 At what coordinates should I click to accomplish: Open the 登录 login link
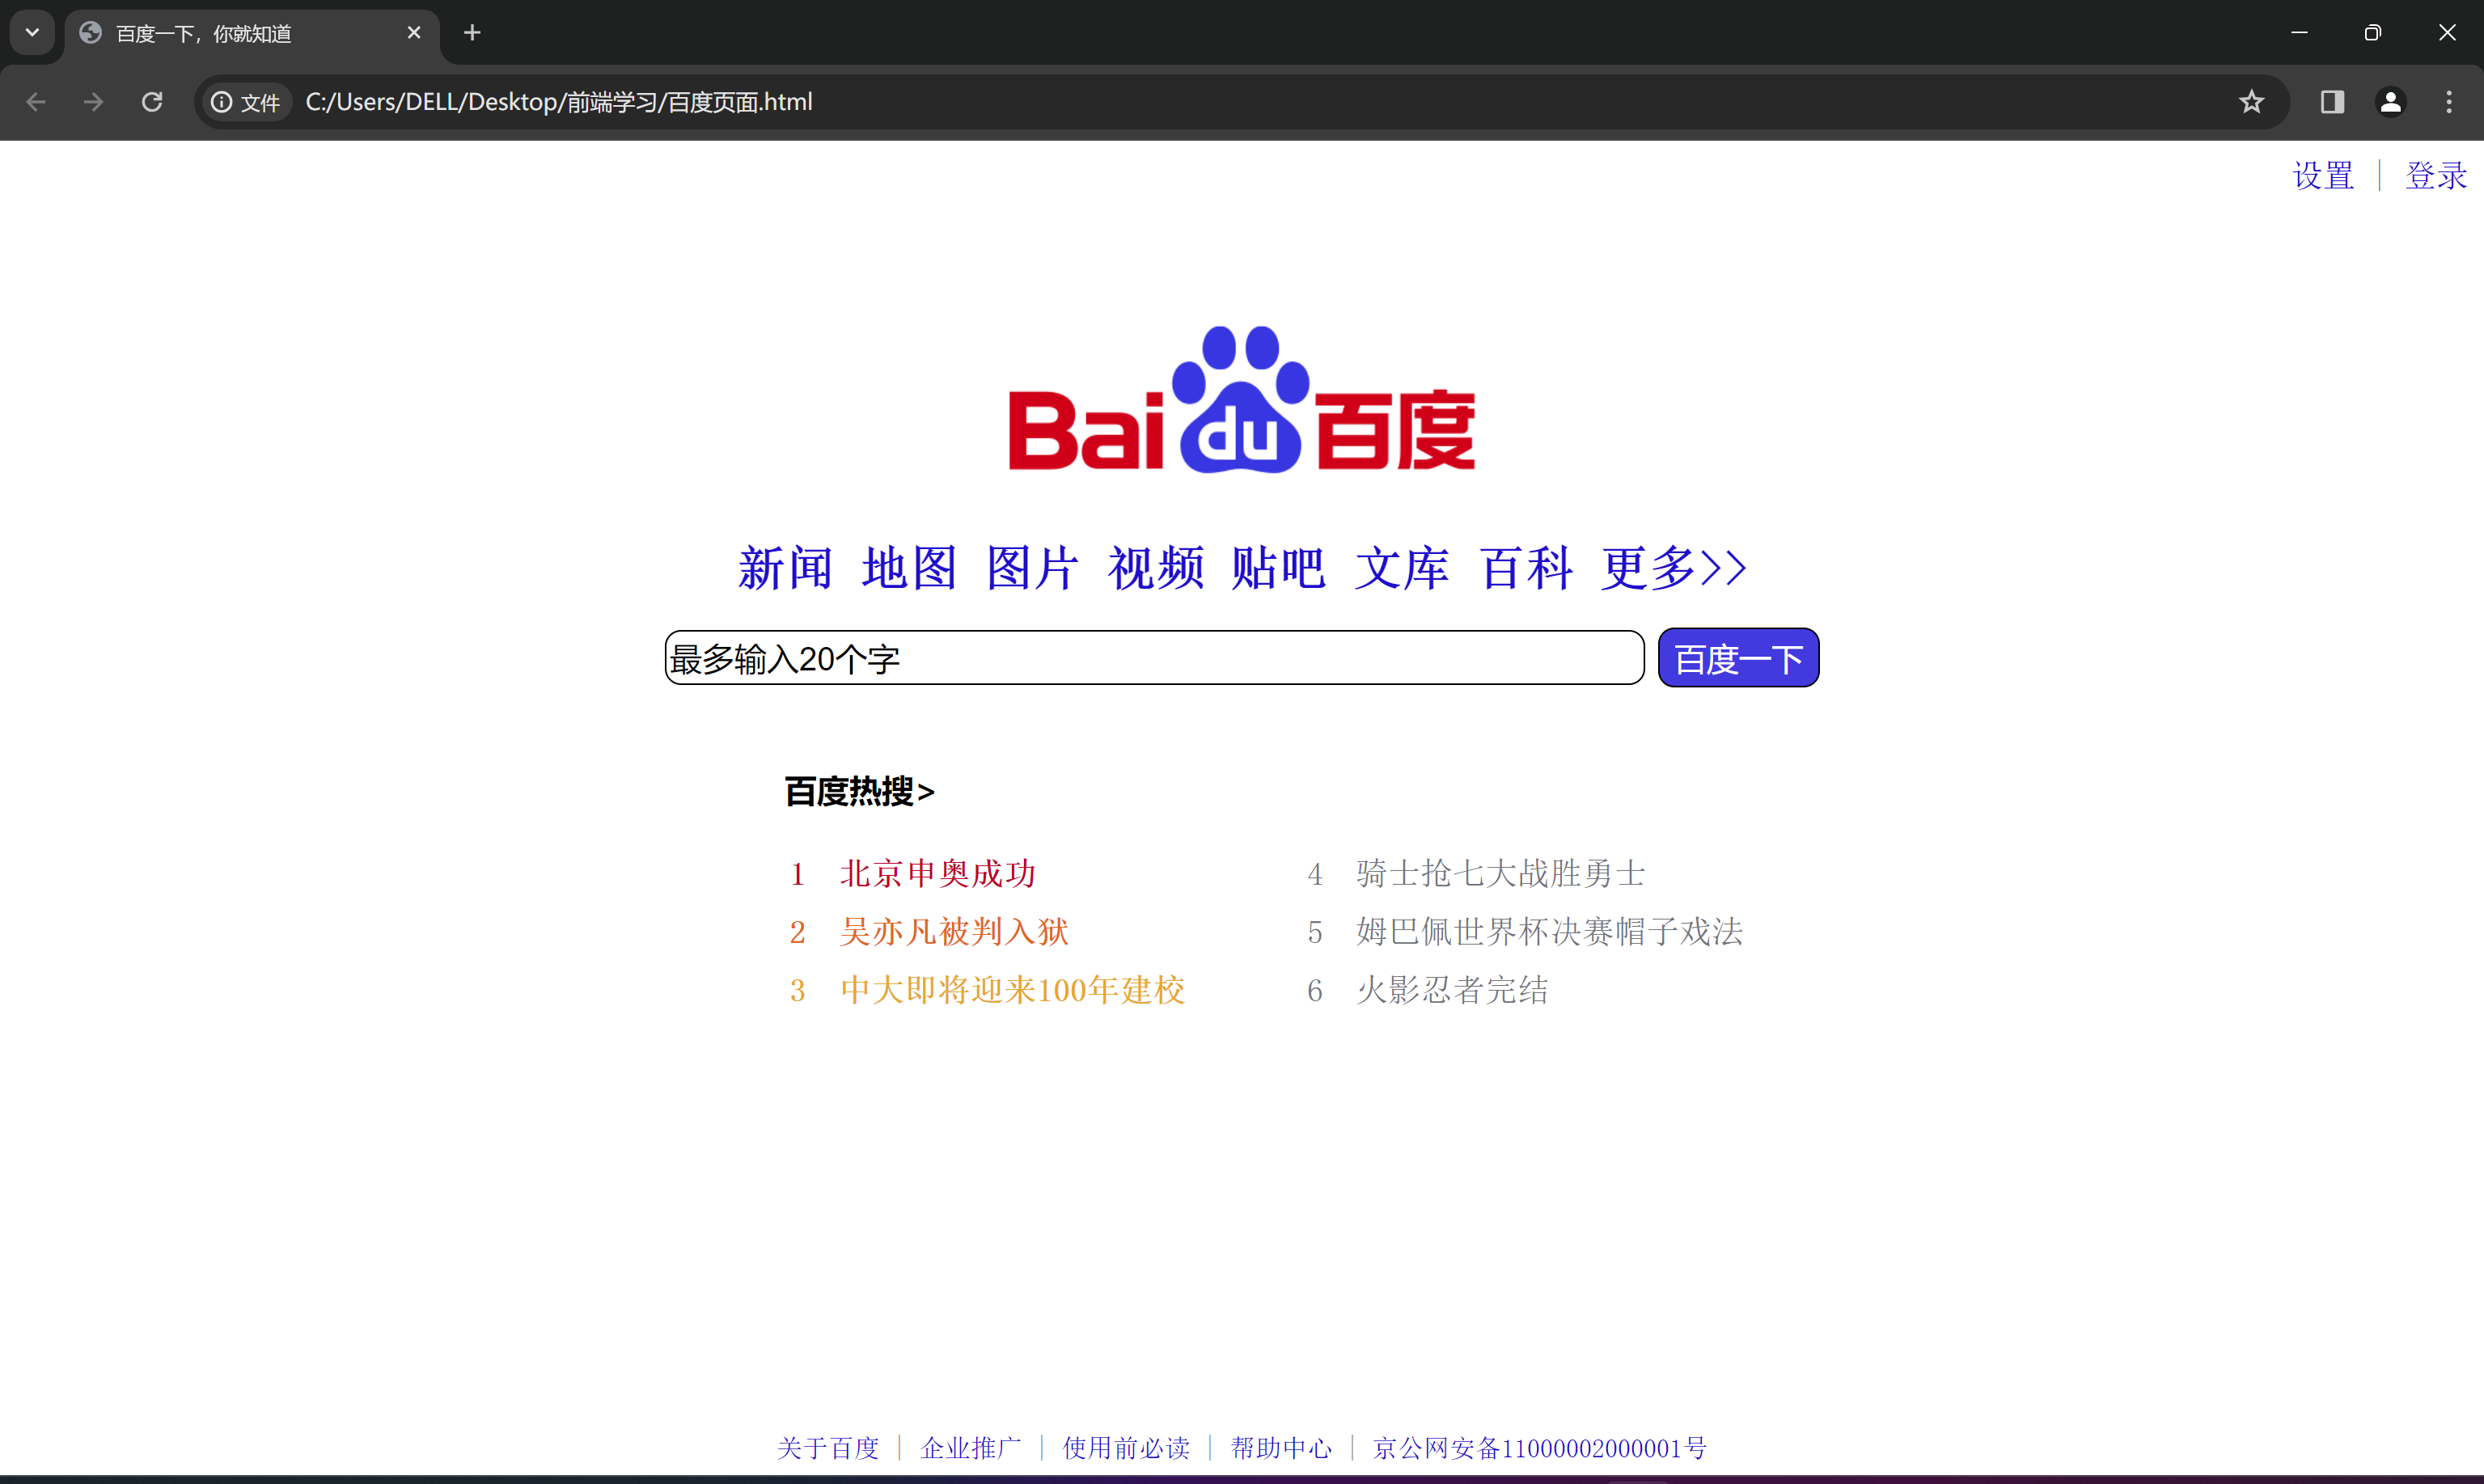(x=2436, y=175)
